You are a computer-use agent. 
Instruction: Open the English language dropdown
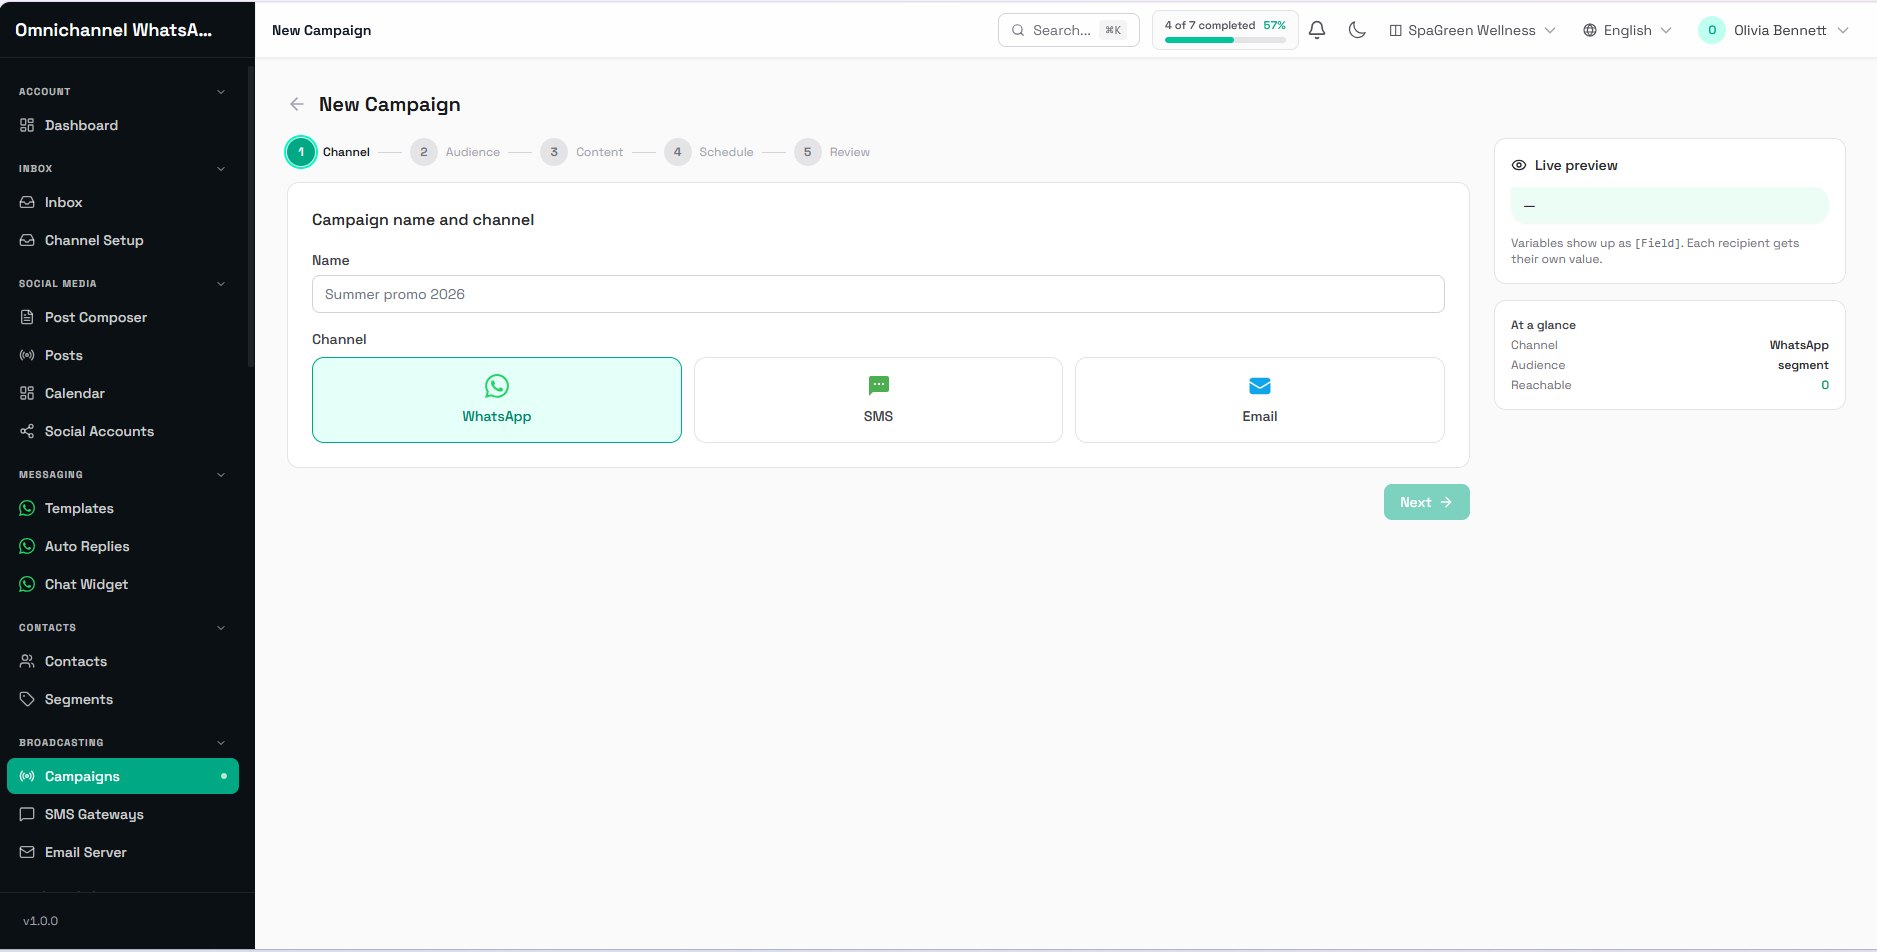1627,30
